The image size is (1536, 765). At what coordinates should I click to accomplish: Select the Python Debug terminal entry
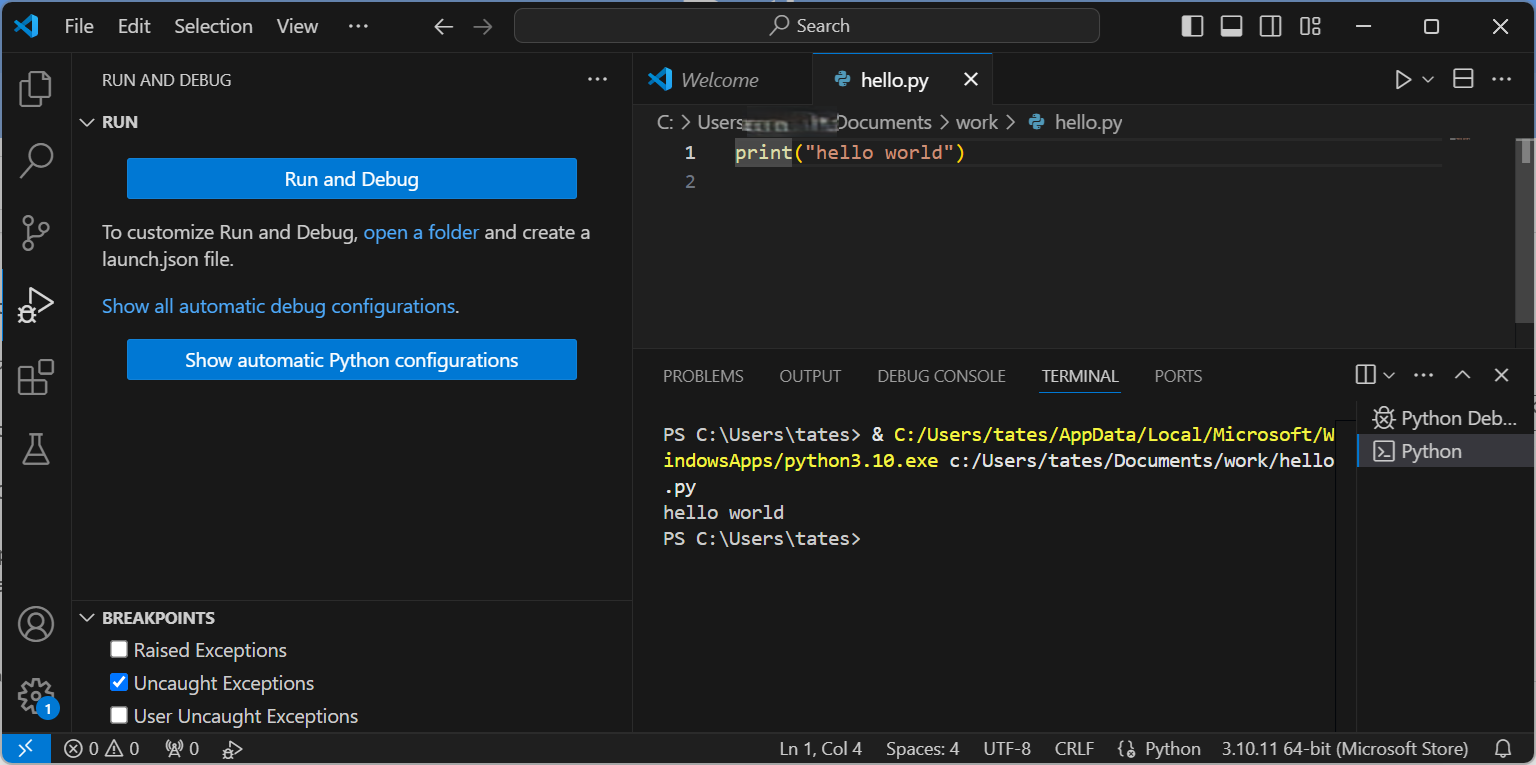pyautogui.click(x=1445, y=418)
